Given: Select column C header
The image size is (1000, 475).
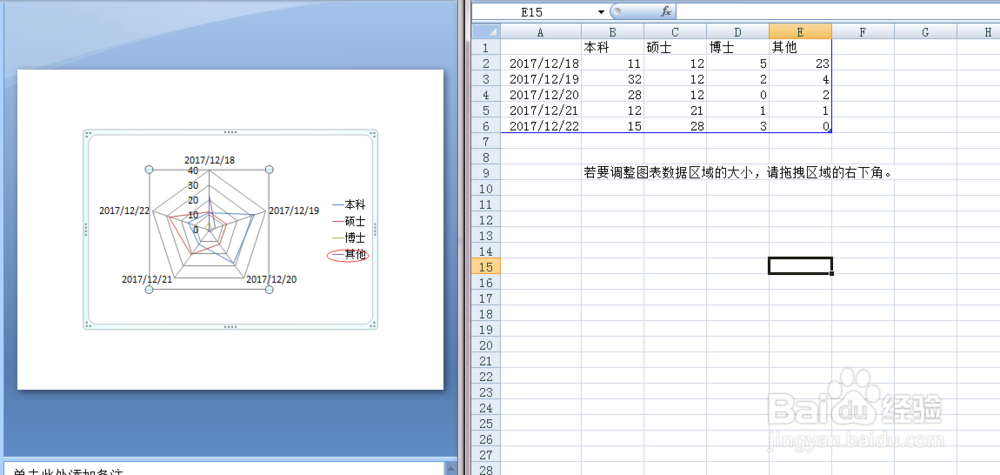Looking at the screenshot, I should [x=675, y=32].
